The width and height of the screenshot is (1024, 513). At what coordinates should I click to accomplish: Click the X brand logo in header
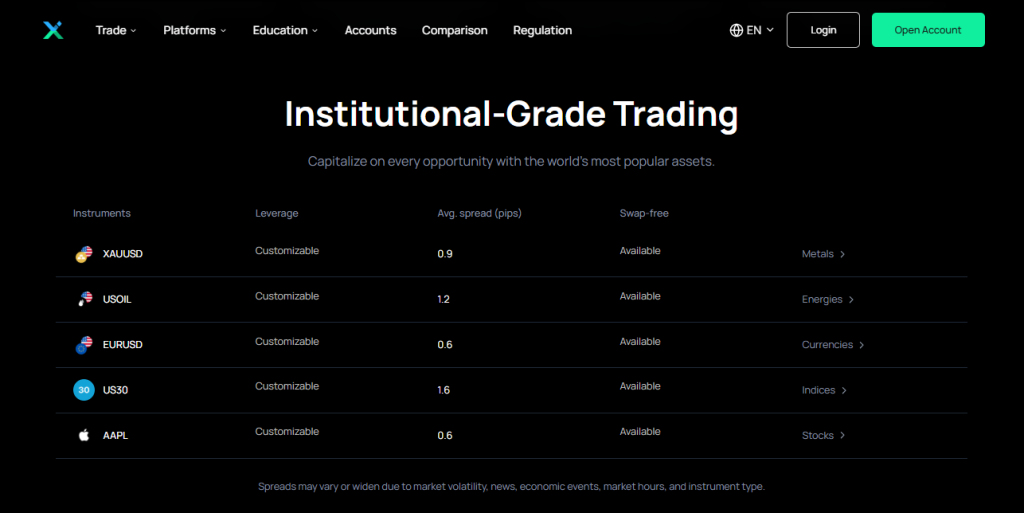tap(53, 30)
